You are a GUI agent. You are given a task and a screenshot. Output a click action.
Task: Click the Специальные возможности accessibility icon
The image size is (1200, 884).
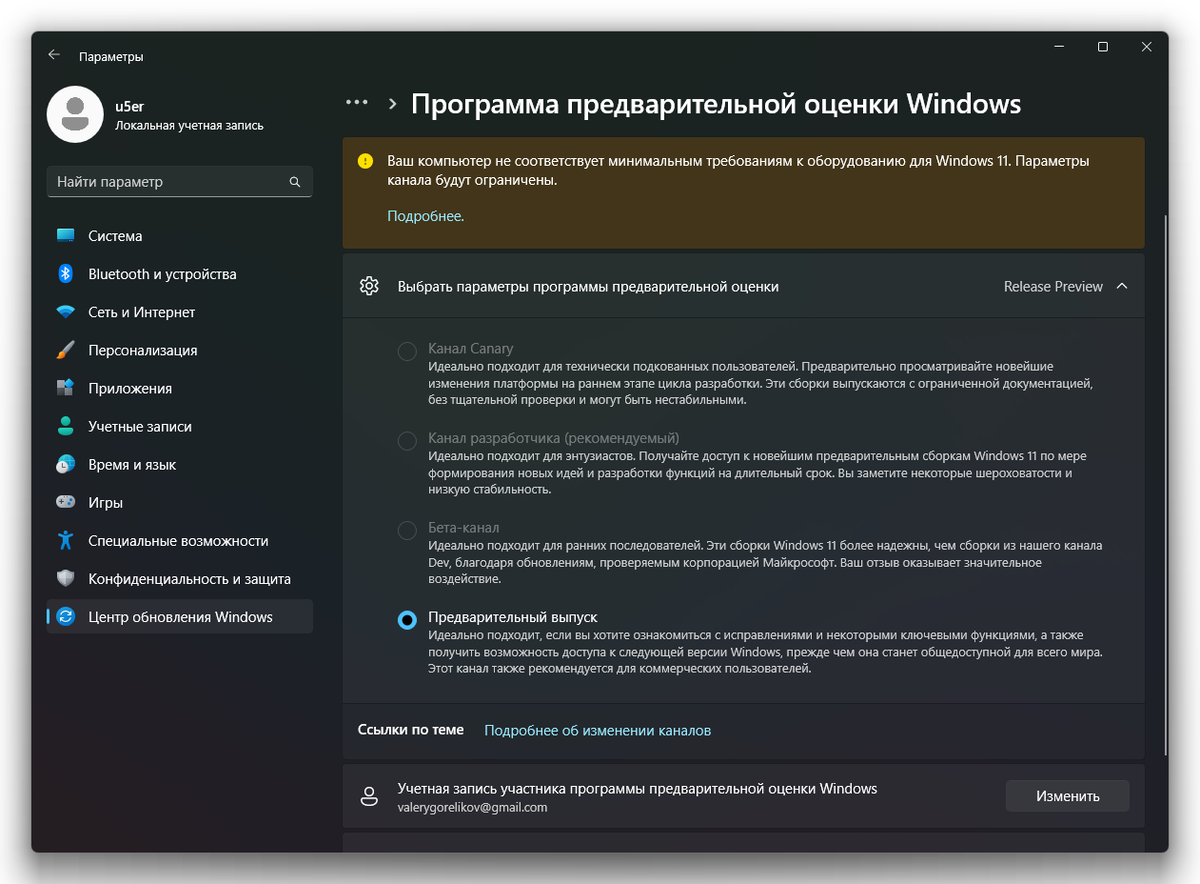tap(66, 540)
